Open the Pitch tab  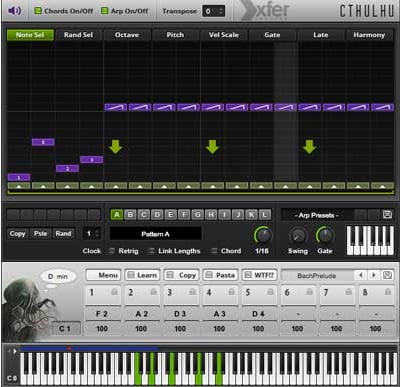click(x=175, y=35)
